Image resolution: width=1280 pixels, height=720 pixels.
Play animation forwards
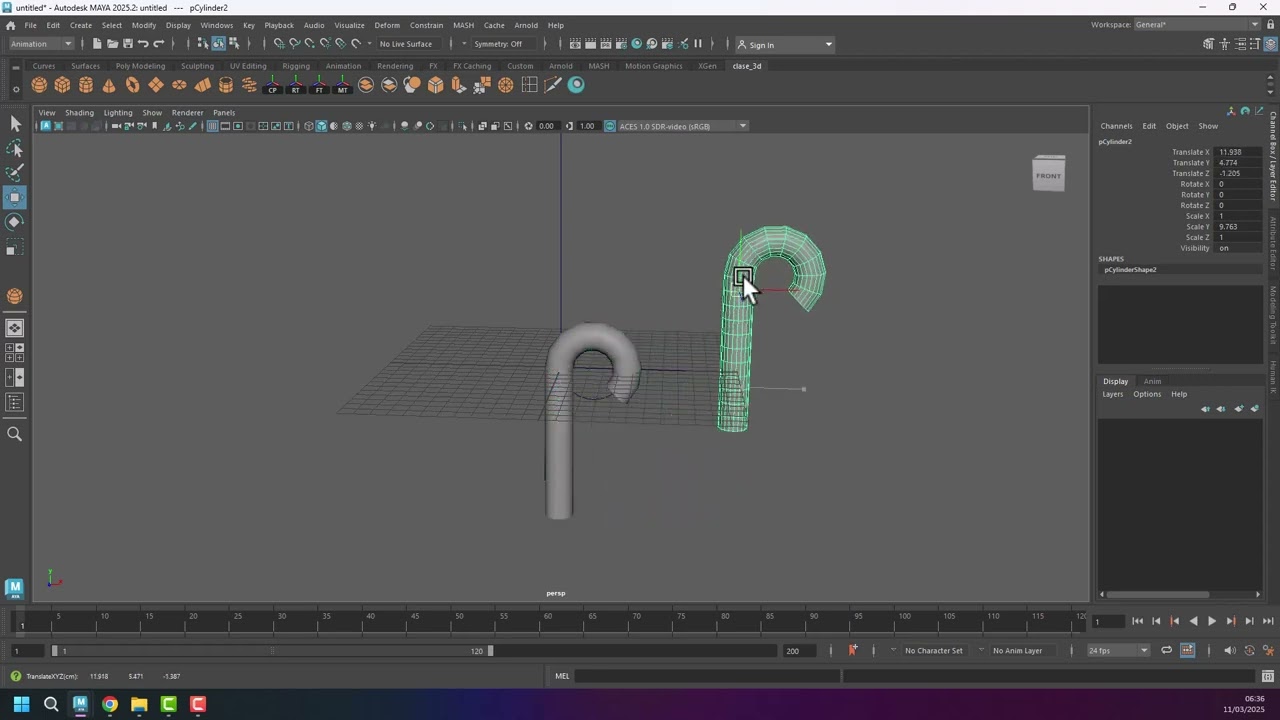(1212, 621)
